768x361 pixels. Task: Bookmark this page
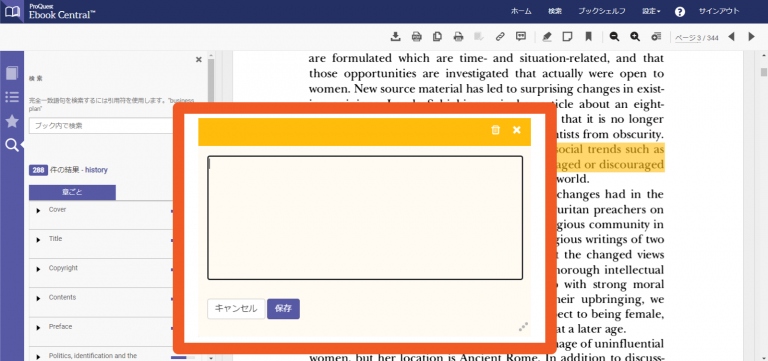coord(589,36)
